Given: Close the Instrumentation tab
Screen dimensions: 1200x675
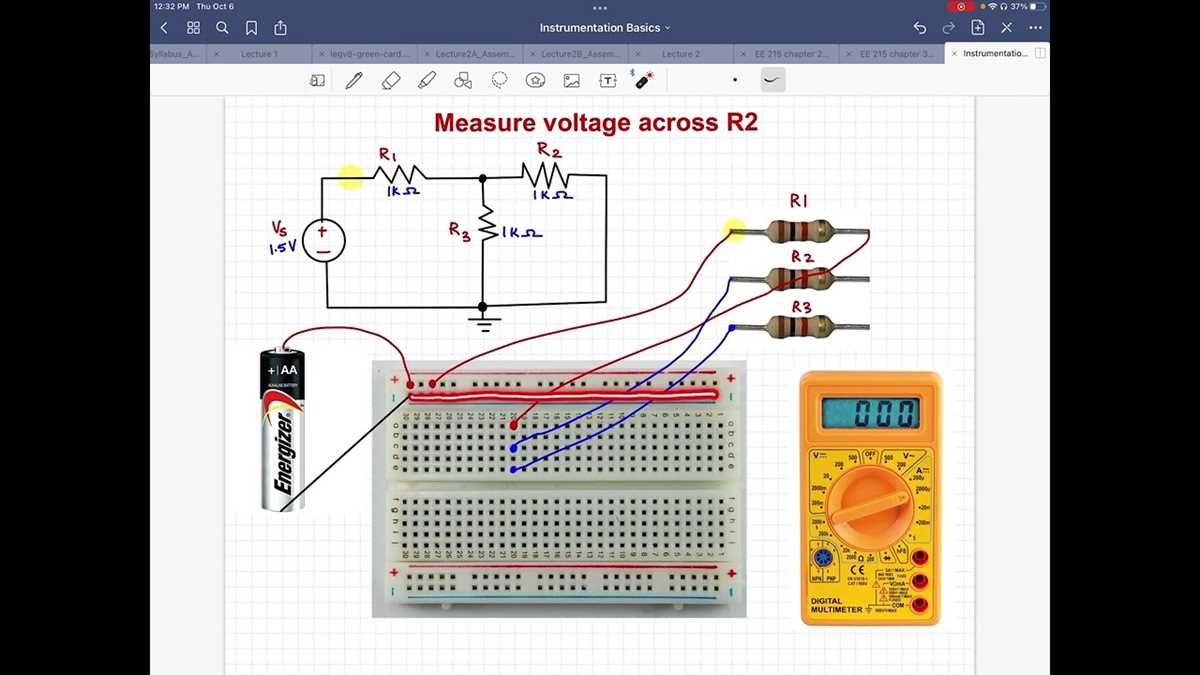Looking at the screenshot, I should pos(954,54).
